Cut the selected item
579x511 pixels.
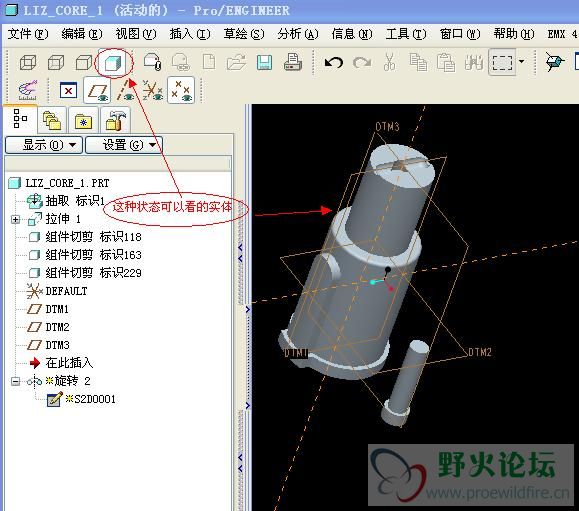tap(390, 62)
